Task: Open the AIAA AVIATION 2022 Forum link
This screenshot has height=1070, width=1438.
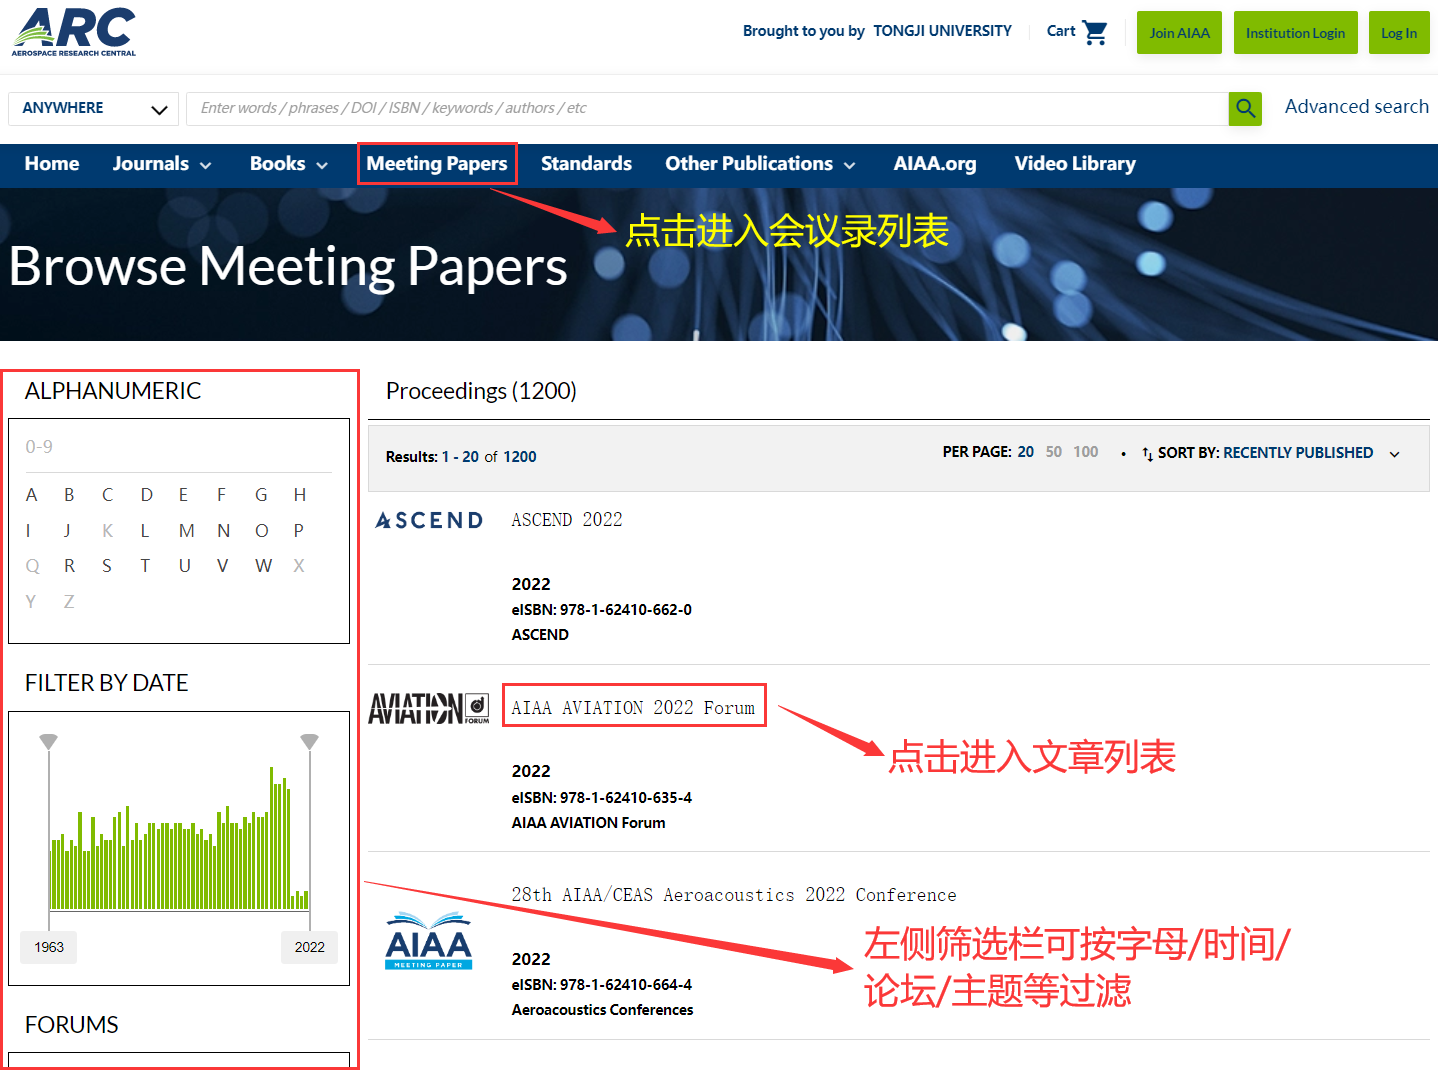Action: (x=633, y=708)
